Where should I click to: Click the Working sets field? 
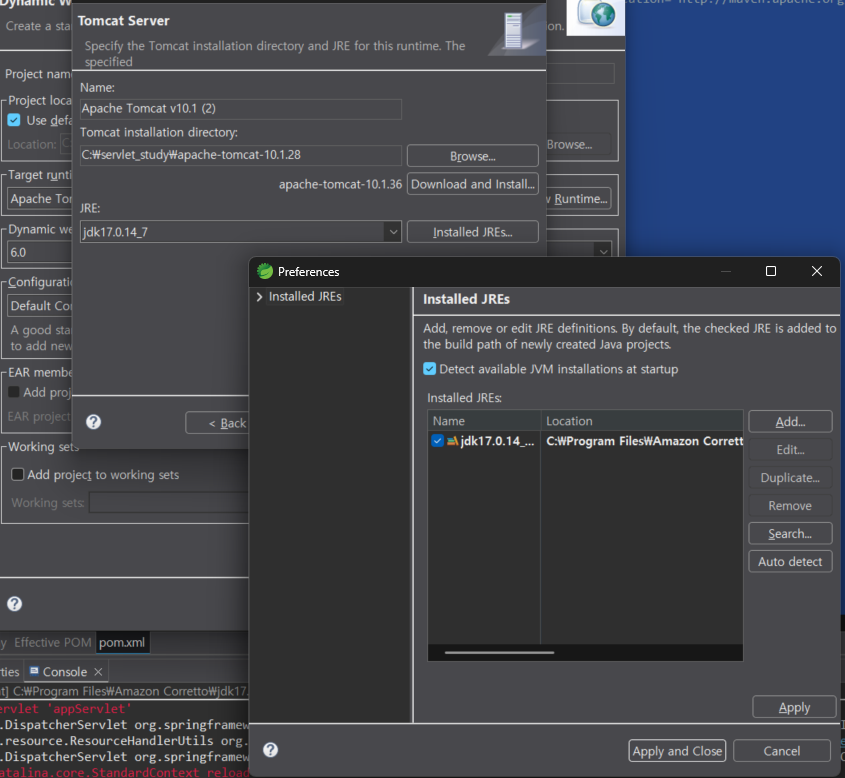(x=169, y=503)
